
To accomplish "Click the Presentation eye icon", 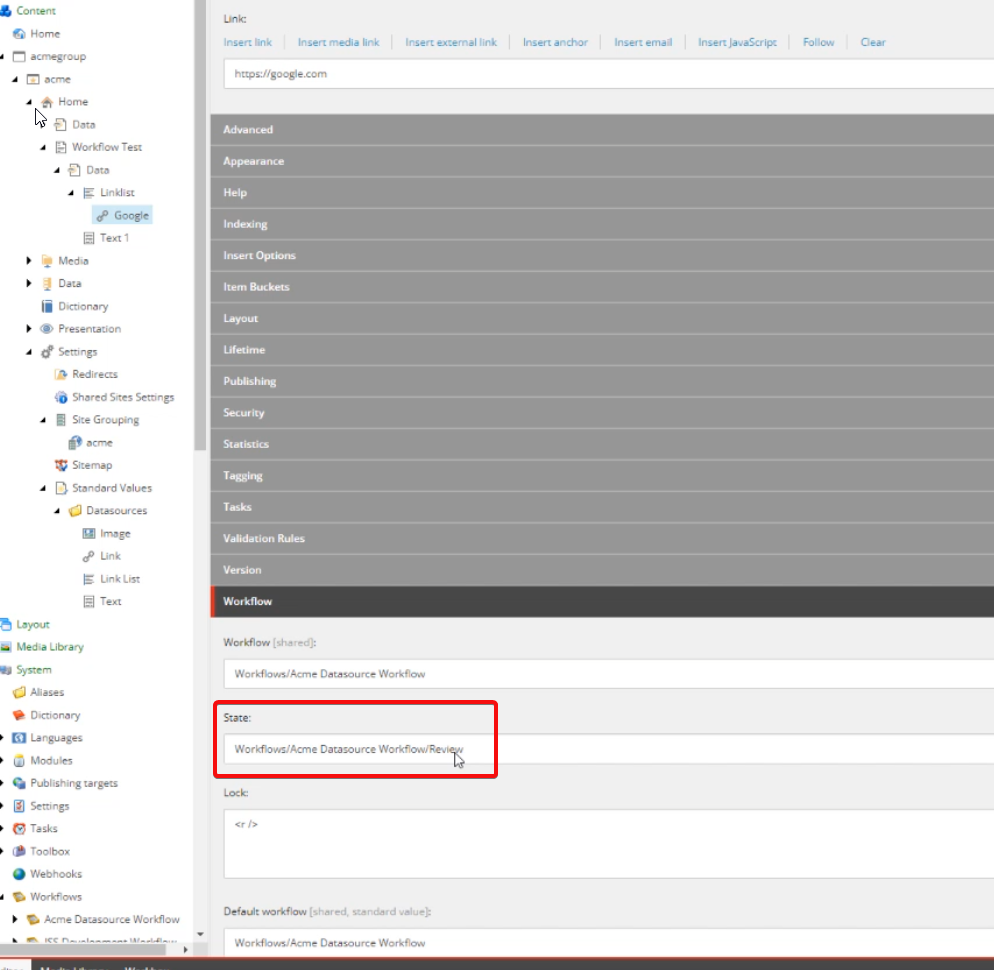I will point(47,329).
